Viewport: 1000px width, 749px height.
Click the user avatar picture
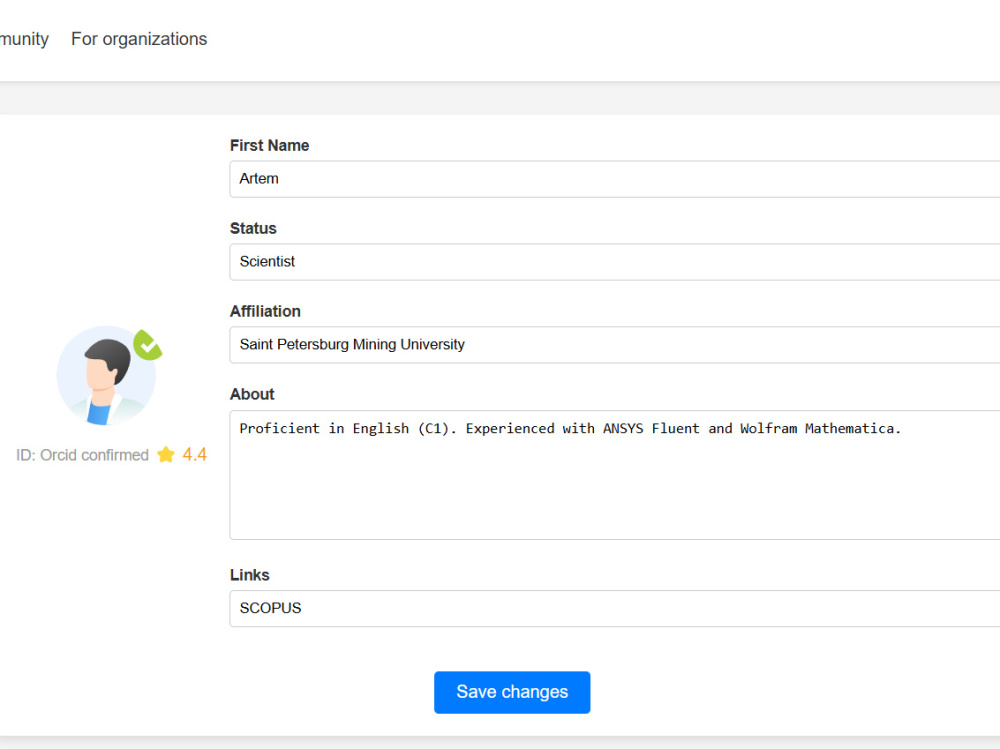(106, 376)
